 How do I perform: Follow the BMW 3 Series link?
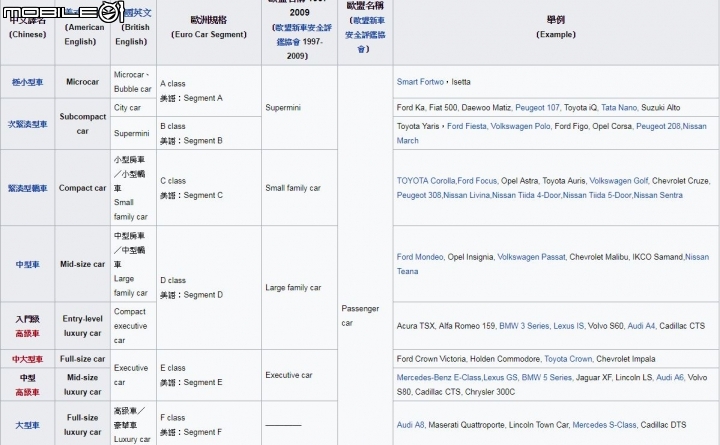click(x=524, y=326)
